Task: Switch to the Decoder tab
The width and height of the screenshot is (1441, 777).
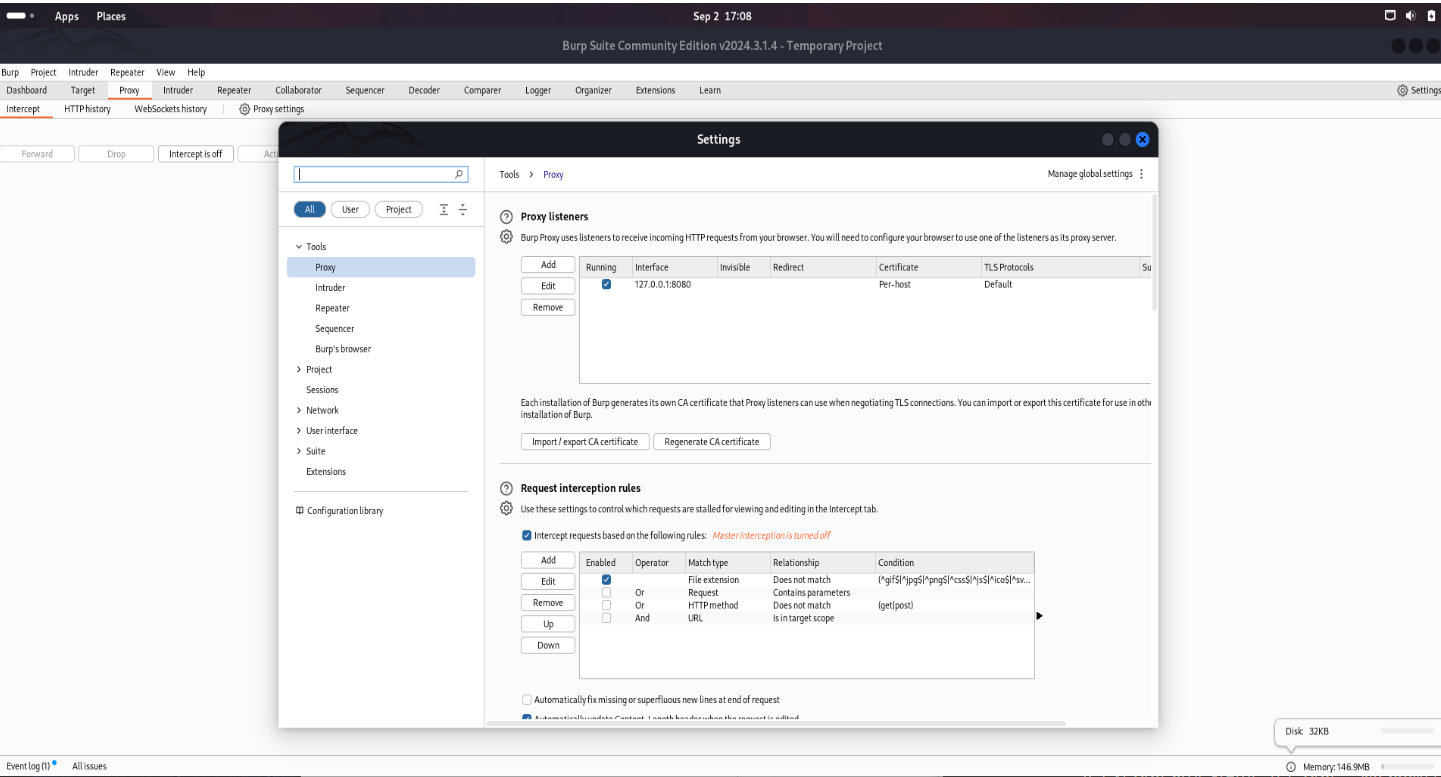Action: (x=424, y=90)
